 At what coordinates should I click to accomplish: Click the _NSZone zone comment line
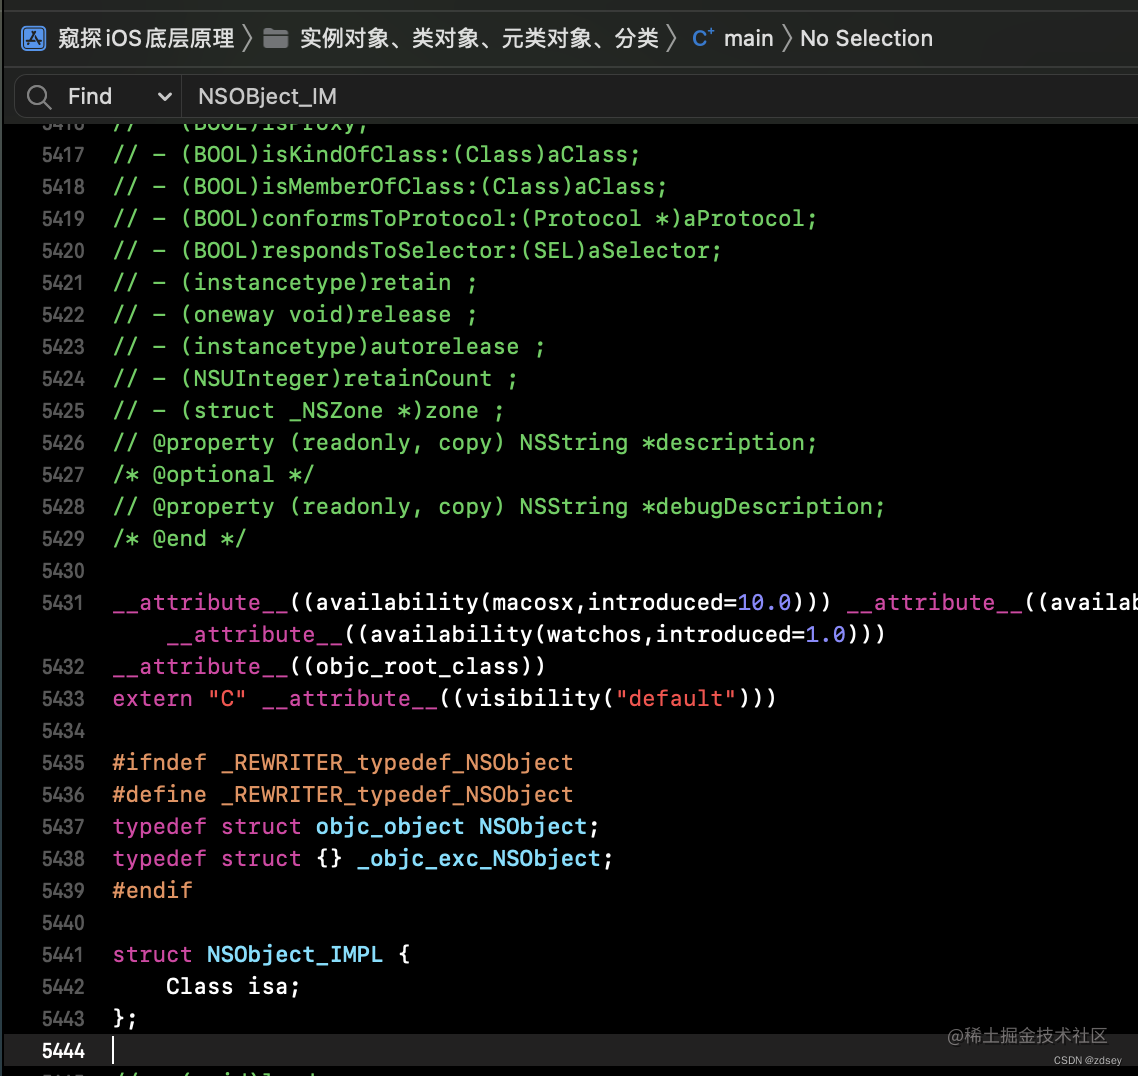pos(308,411)
